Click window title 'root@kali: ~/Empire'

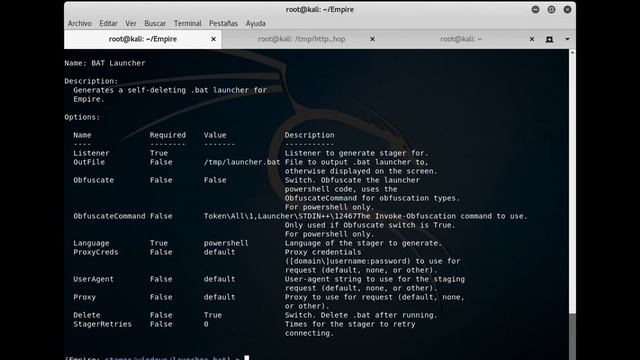(320, 9)
